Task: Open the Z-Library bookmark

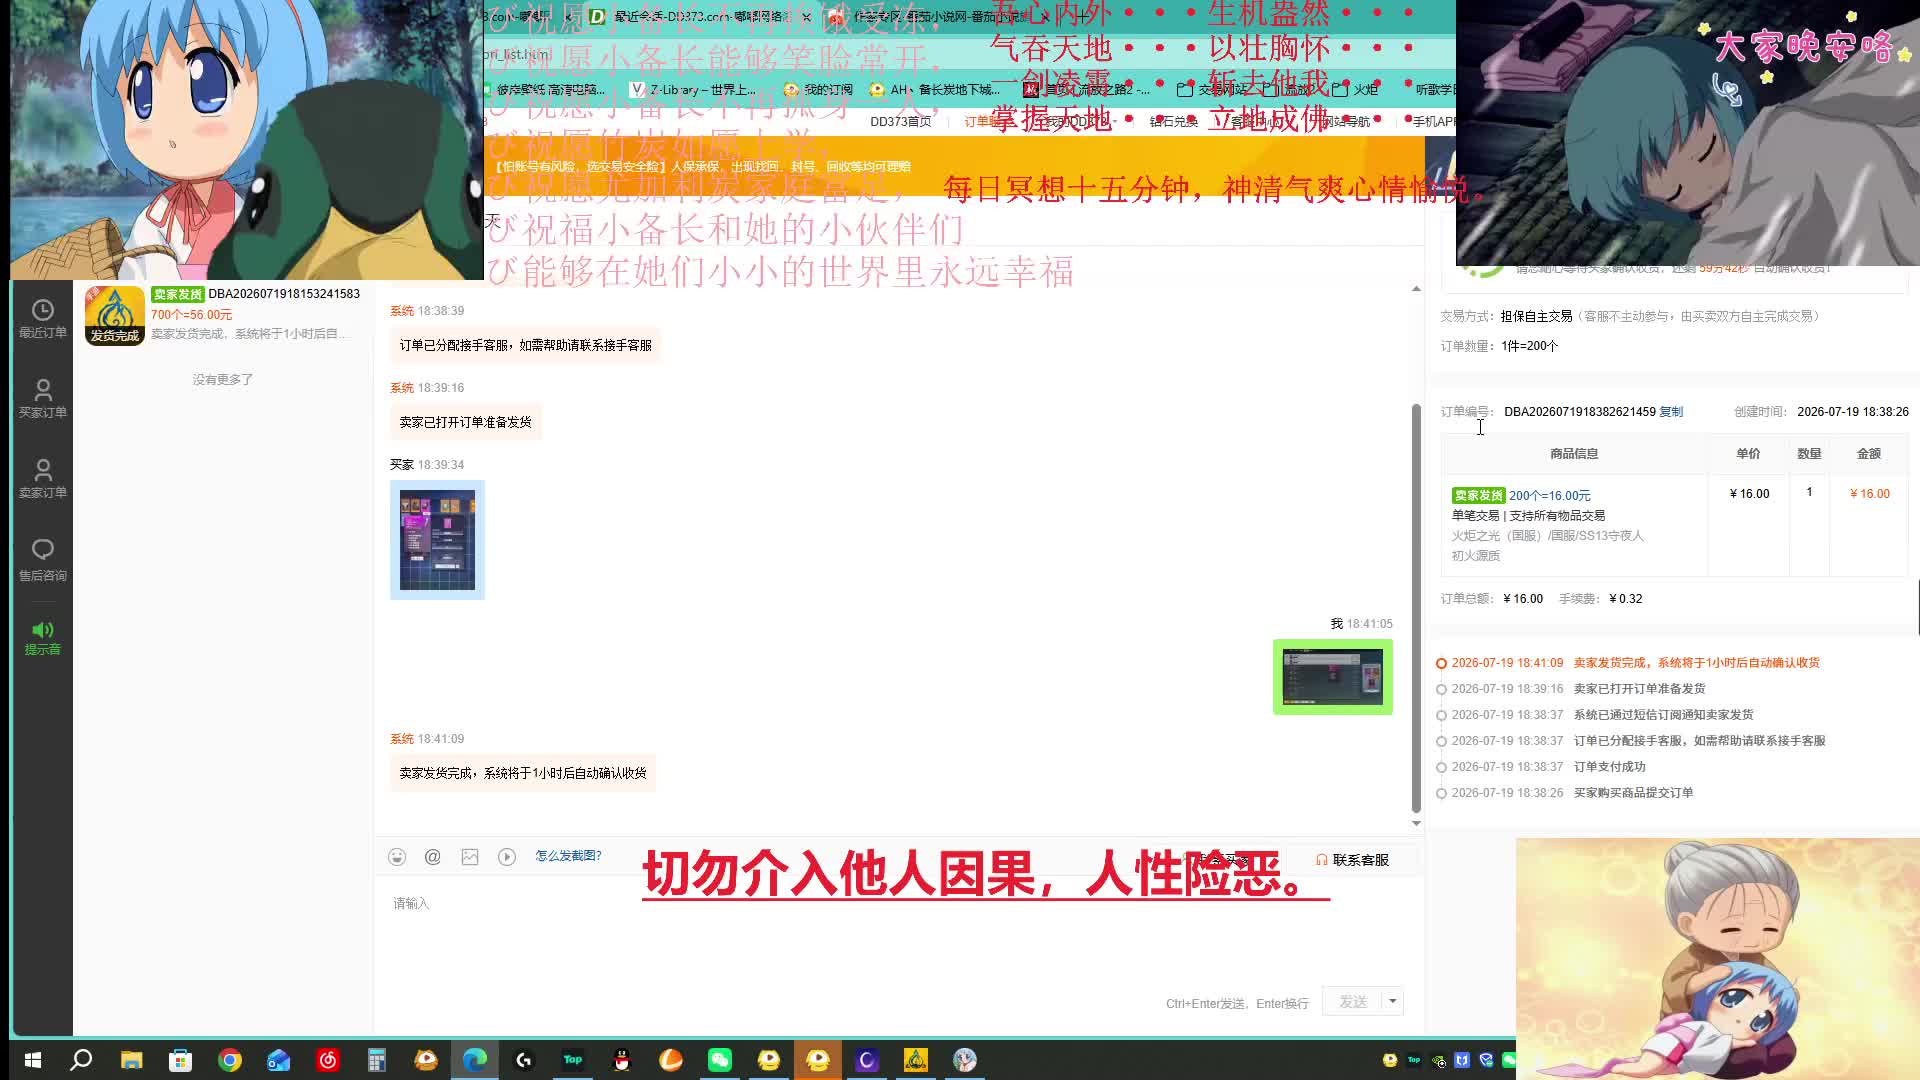Action: pos(692,90)
